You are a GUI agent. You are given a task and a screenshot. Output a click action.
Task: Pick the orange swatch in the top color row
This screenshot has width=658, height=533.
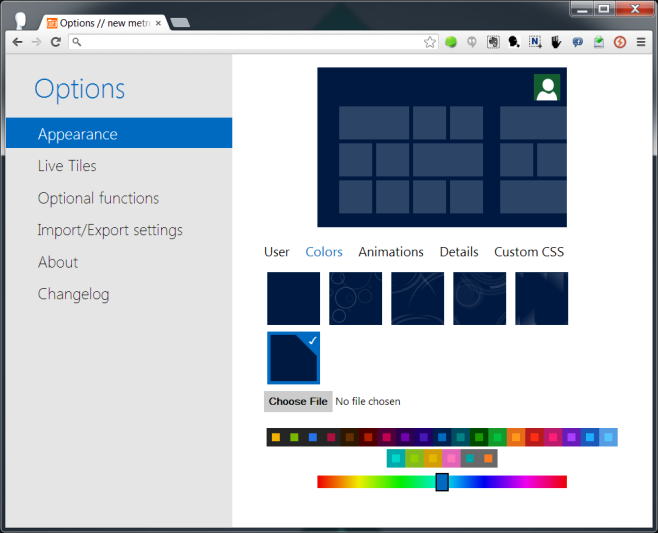click(516, 437)
